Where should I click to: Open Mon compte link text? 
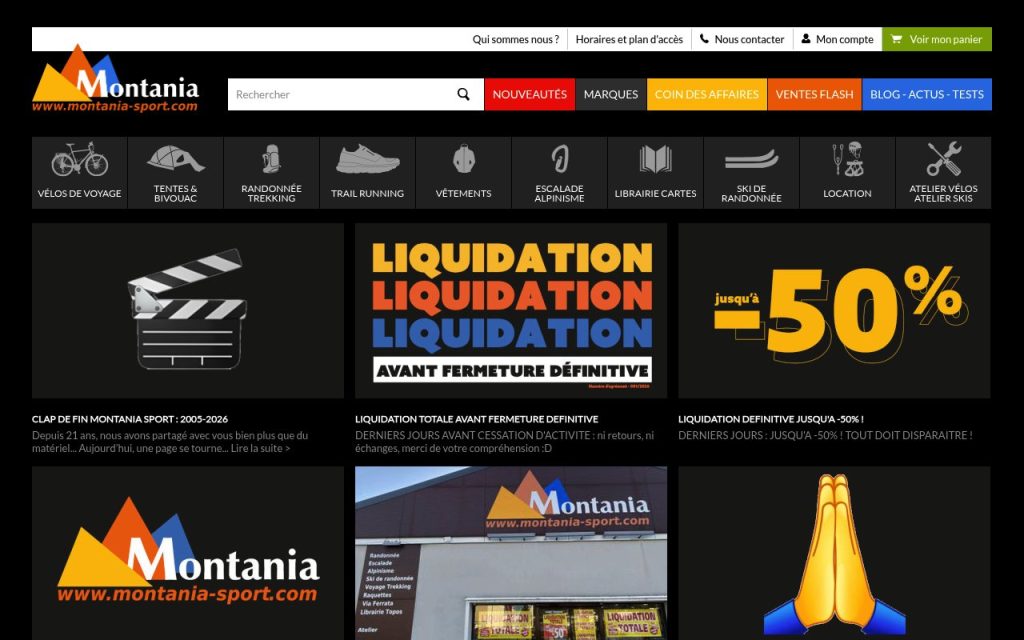[844, 39]
